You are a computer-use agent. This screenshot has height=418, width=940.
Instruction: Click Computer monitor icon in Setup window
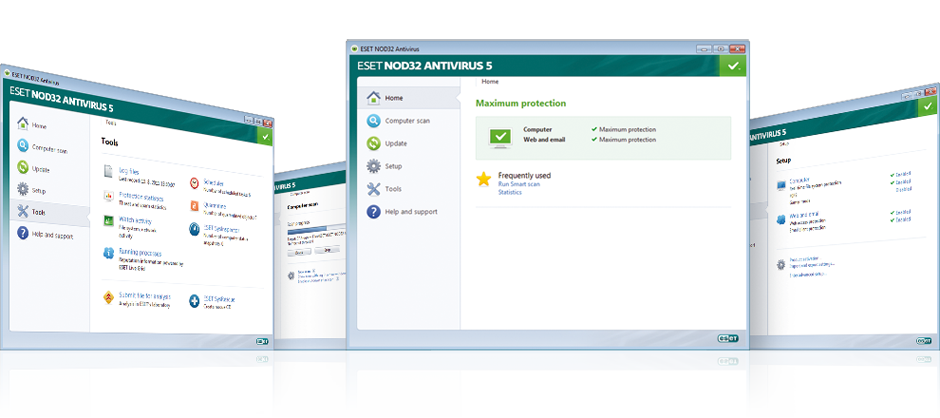[x=781, y=185]
